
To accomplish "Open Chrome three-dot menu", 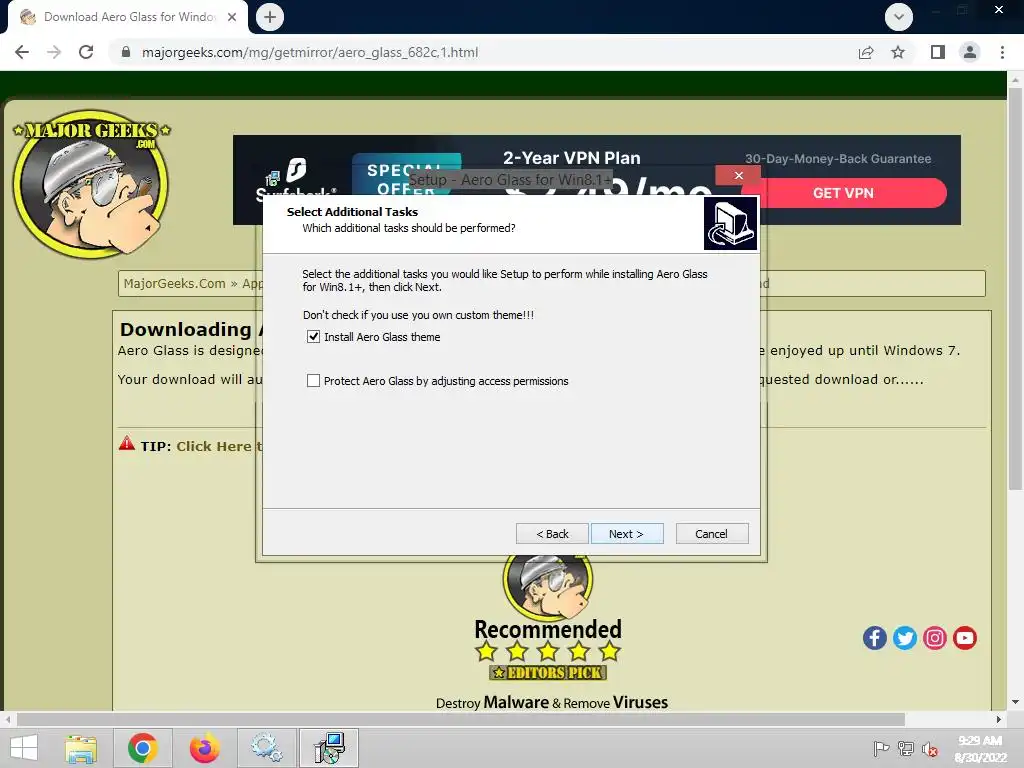I will point(1002,52).
